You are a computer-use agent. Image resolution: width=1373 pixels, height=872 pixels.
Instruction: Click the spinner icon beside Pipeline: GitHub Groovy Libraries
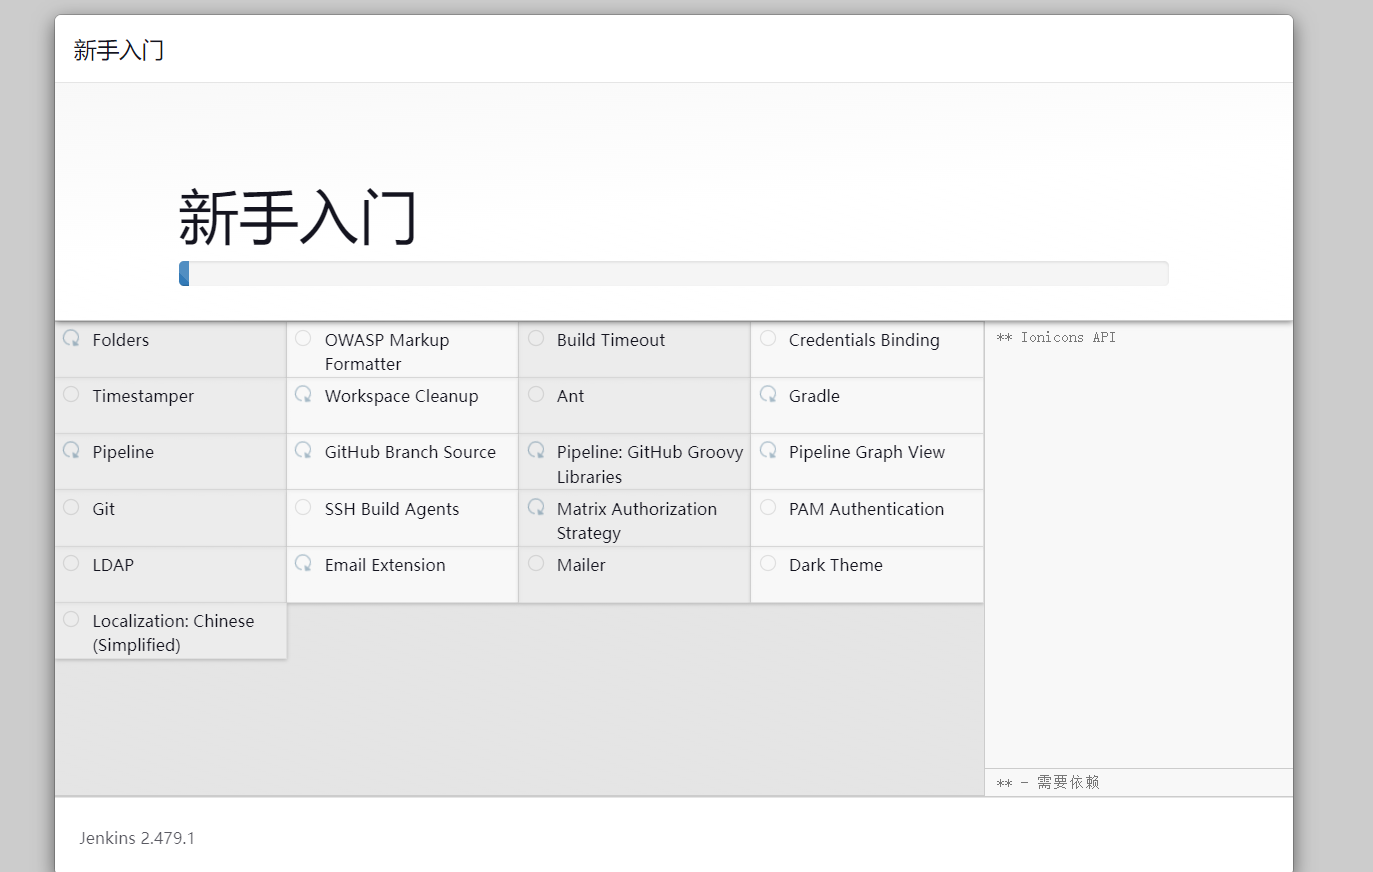click(x=536, y=450)
